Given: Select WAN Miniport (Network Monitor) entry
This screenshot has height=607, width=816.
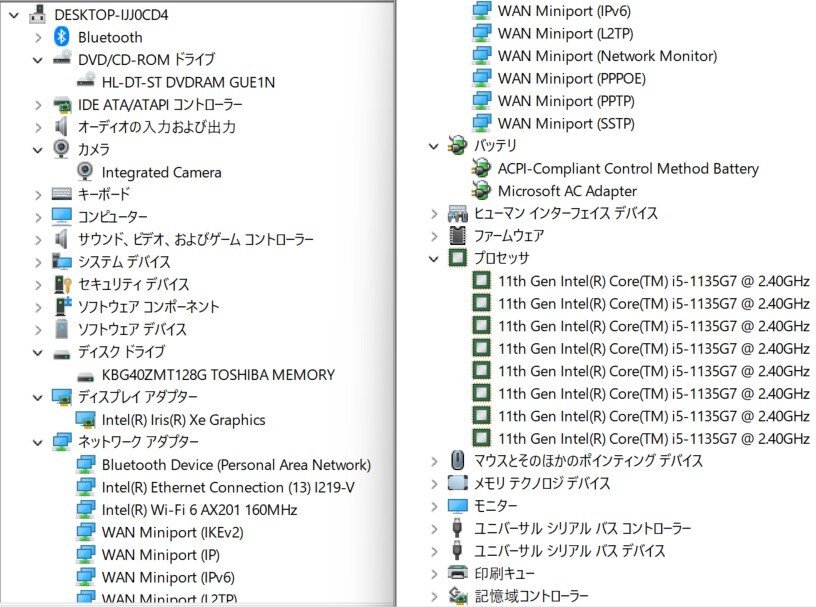Looking at the screenshot, I should coord(607,56).
